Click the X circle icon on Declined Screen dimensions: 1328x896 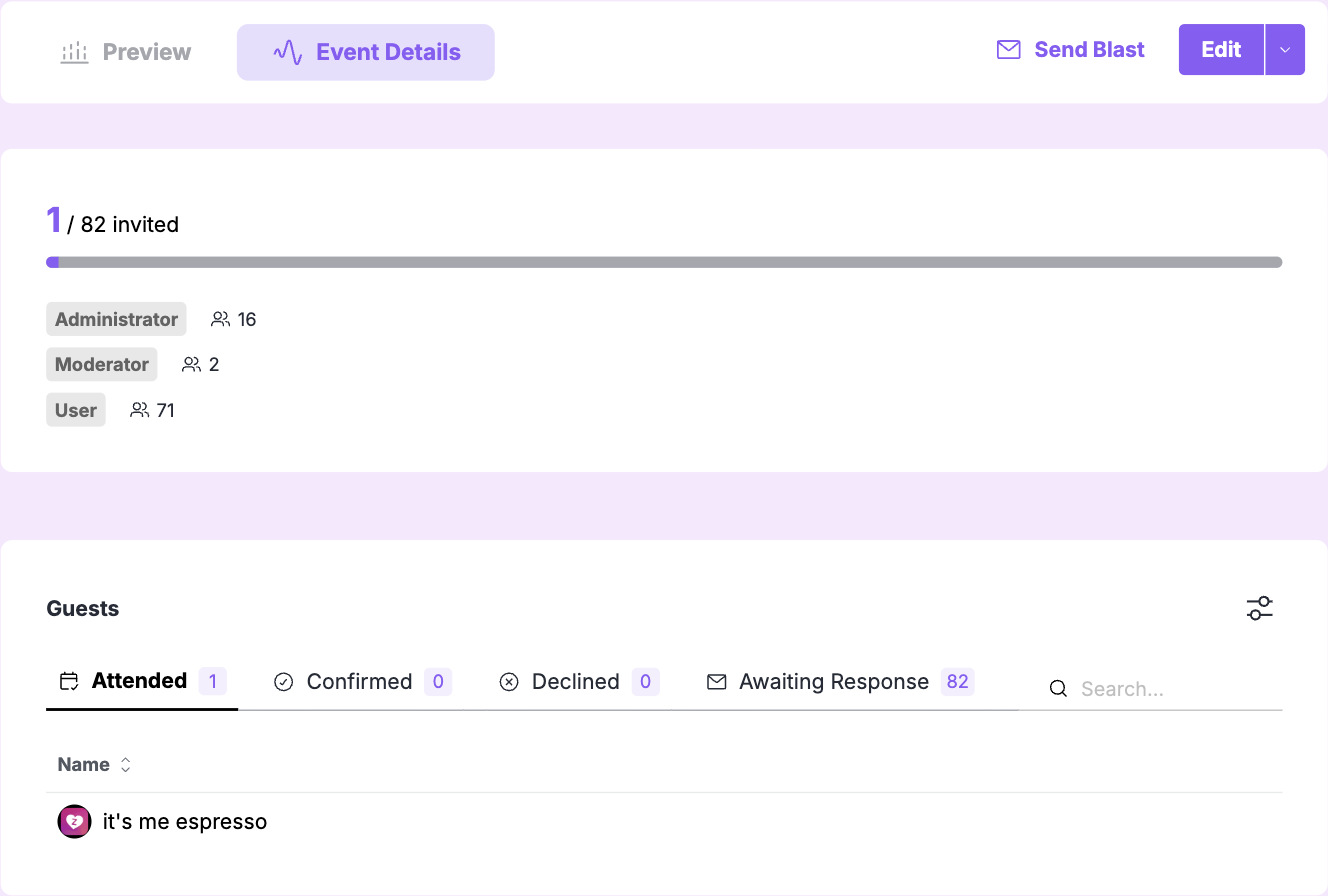(x=509, y=682)
